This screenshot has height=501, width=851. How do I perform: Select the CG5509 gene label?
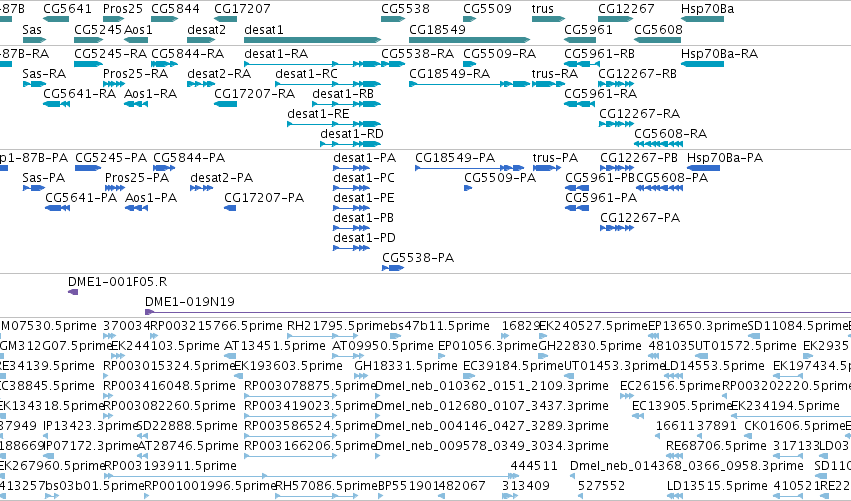pos(487,9)
